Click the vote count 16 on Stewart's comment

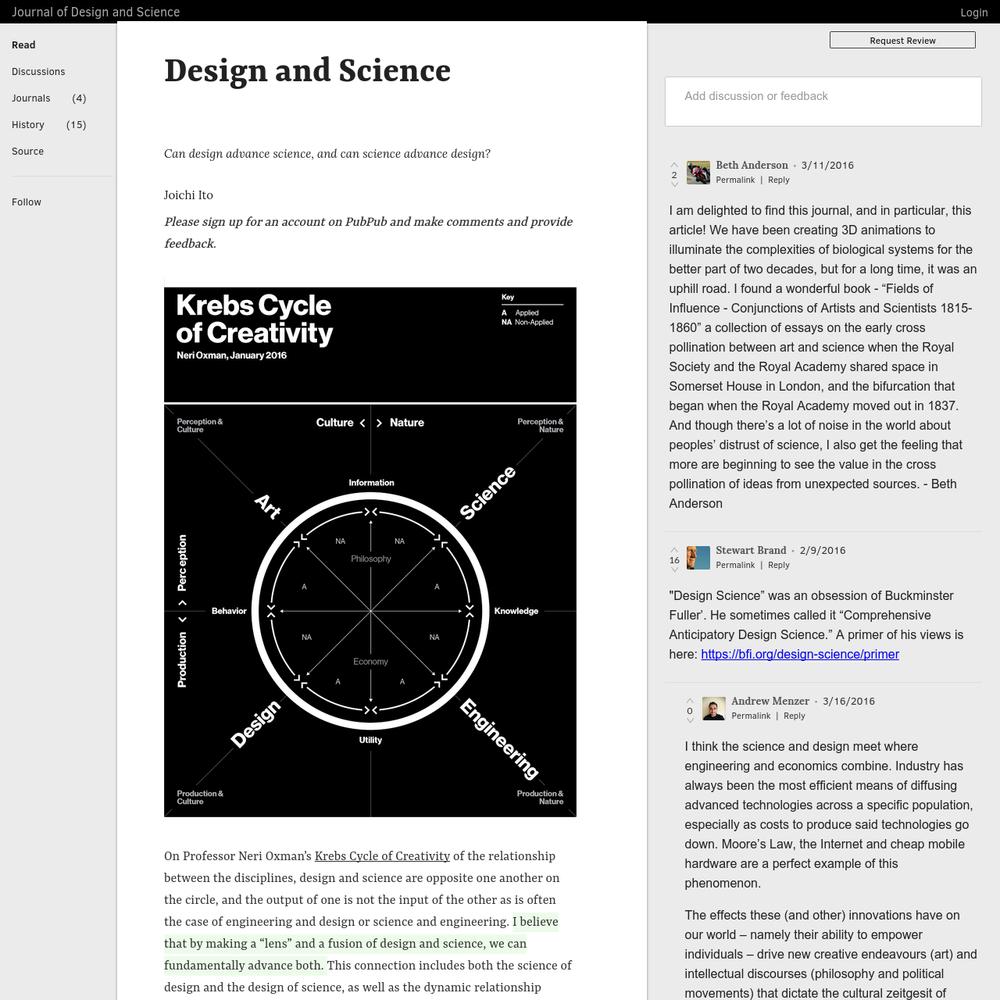pyautogui.click(x=674, y=560)
